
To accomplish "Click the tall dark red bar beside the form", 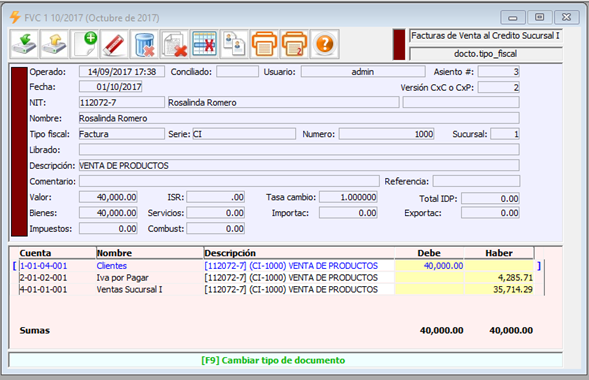I will (19, 152).
